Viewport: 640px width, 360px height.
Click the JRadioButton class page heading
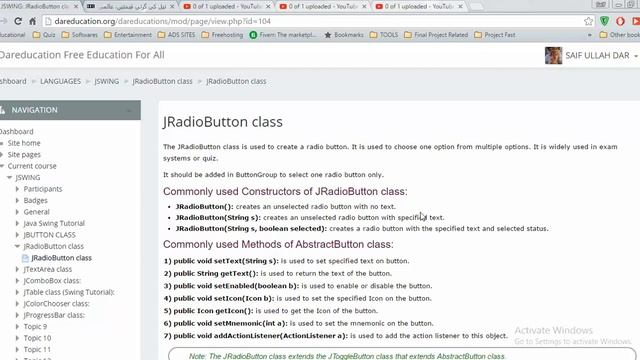(x=222, y=122)
